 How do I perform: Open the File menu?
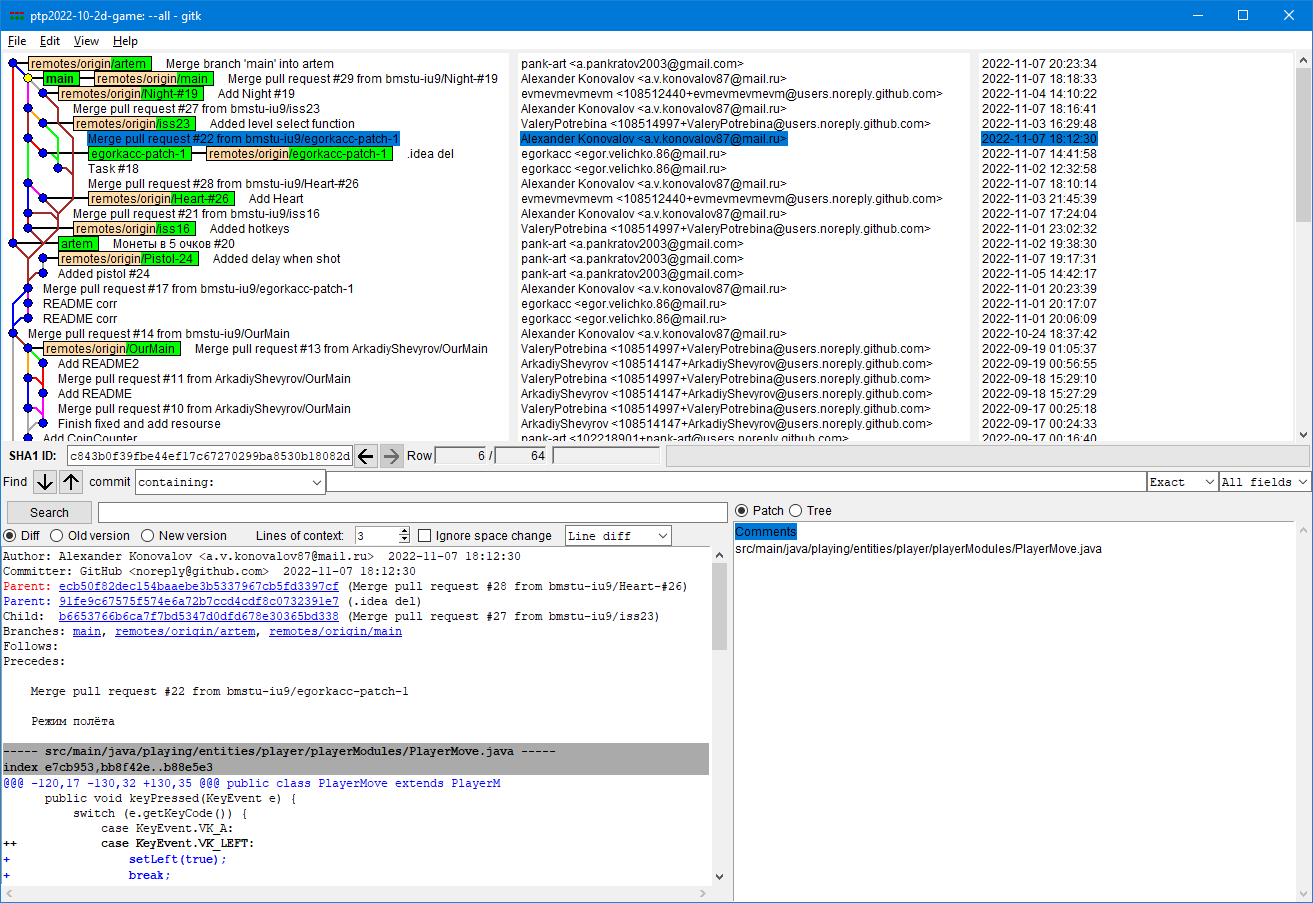pyautogui.click(x=16, y=41)
